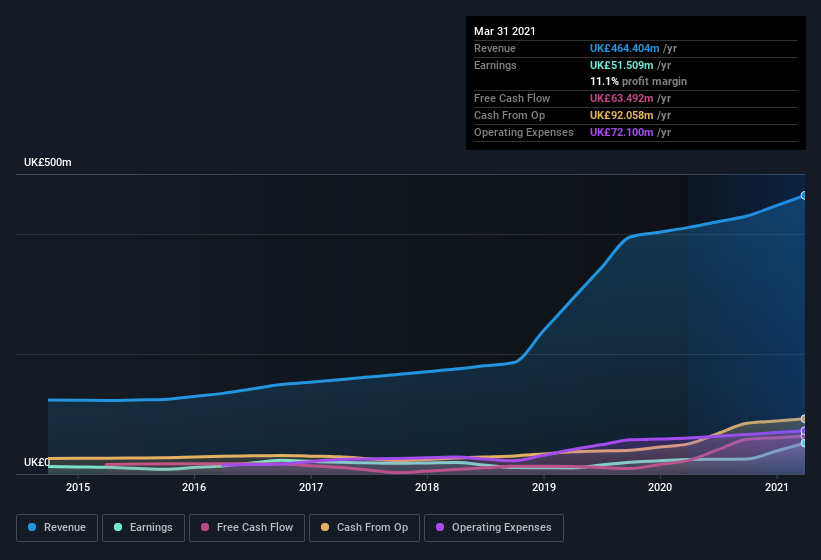
Task: Select the 11.1% profit margin text
Action: pyautogui.click(x=638, y=82)
